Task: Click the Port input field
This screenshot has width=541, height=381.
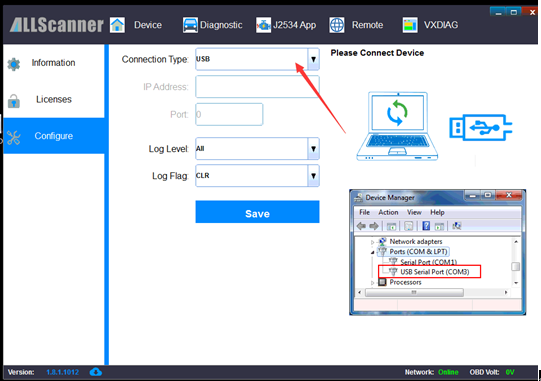Action: pyautogui.click(x=229, y=114)
